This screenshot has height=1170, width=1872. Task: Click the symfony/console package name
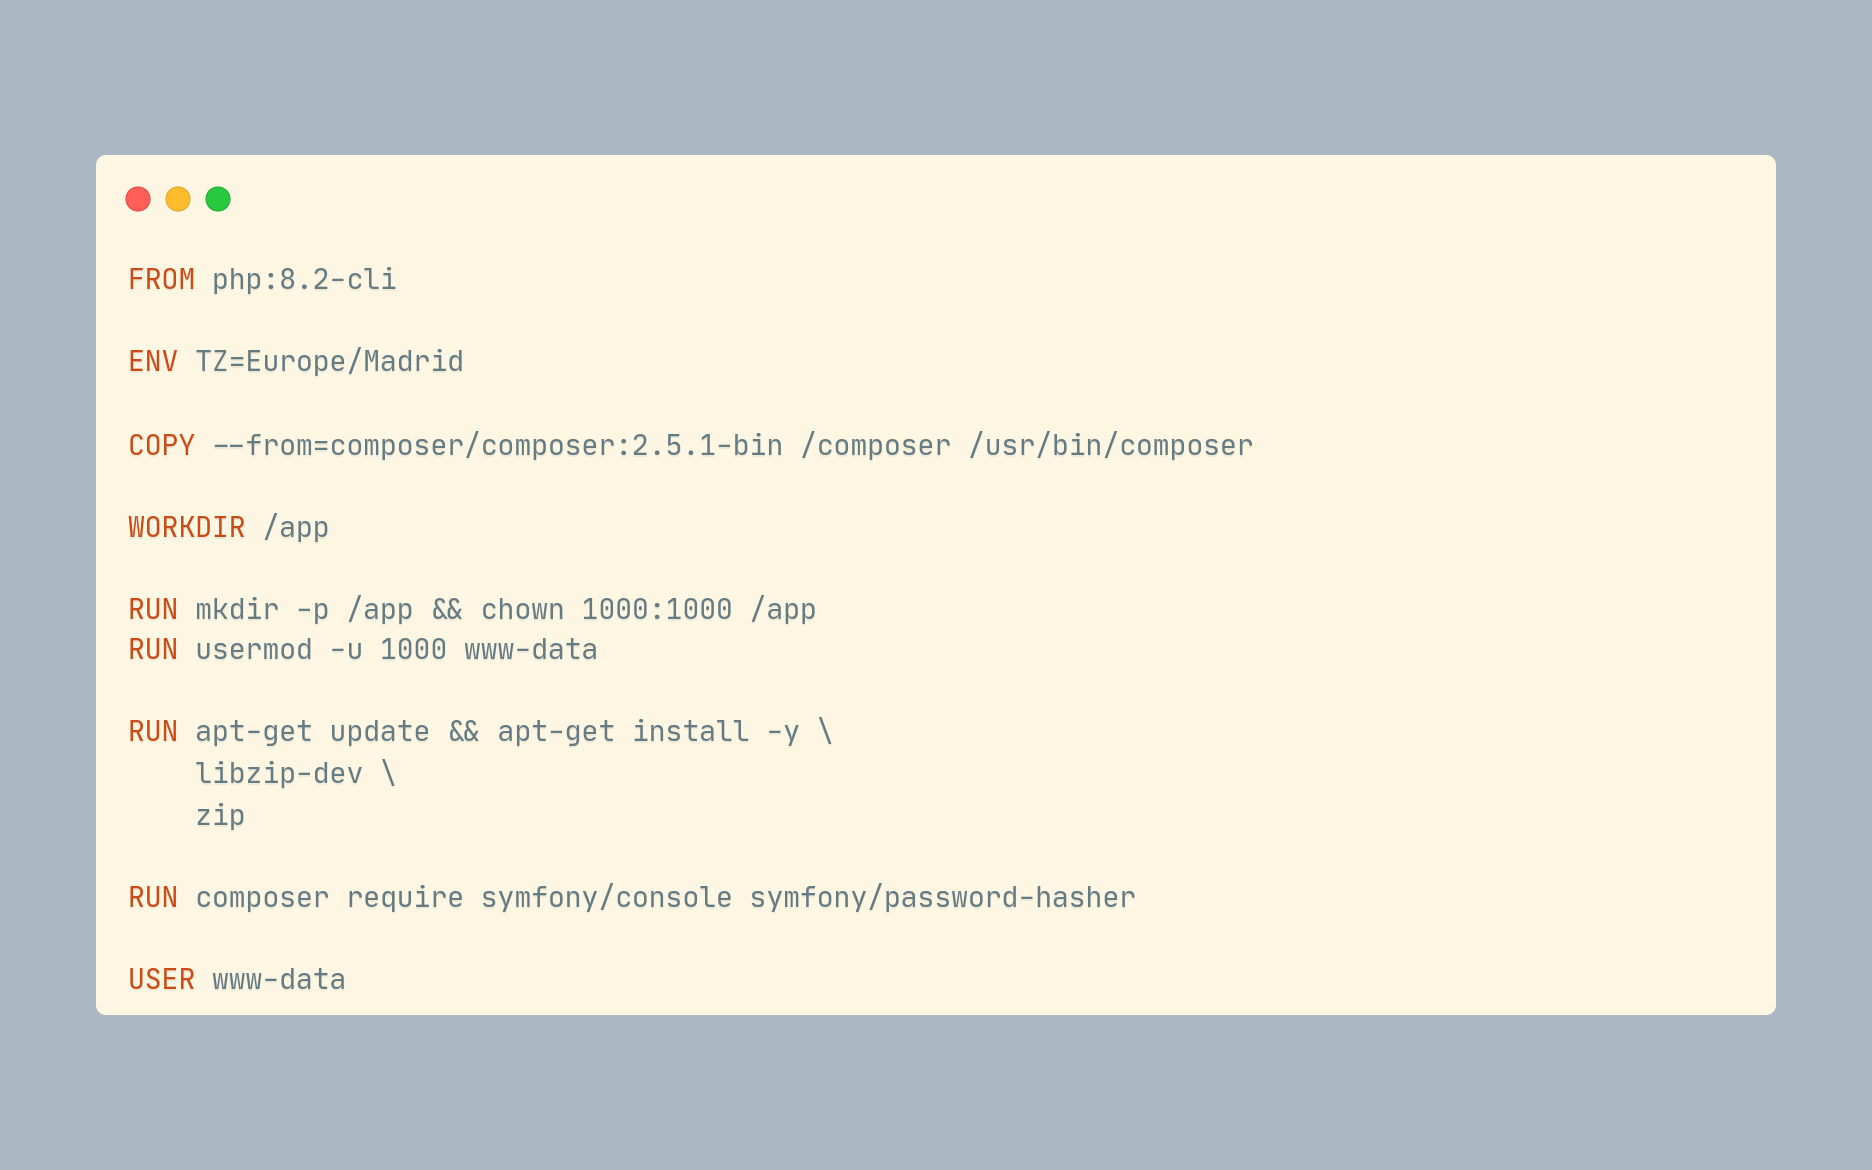pos(606,898)
